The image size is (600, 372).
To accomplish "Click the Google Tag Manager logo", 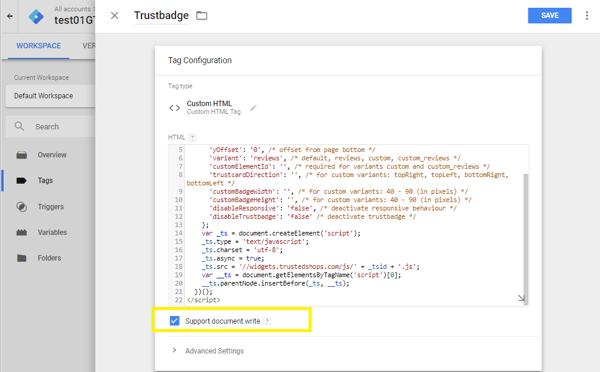I will (x=36, y=16).
